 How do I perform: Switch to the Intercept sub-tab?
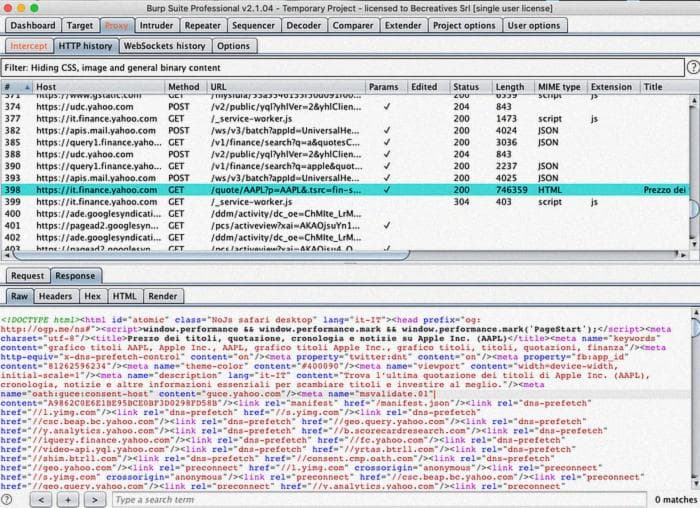click(29, 46)
